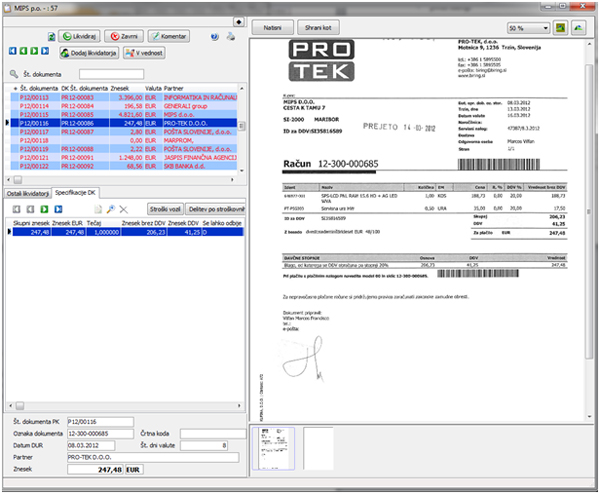Screen dimensions: 600x494
Task: Go to previous row in Specifikacije navigator
Action: 30,209
